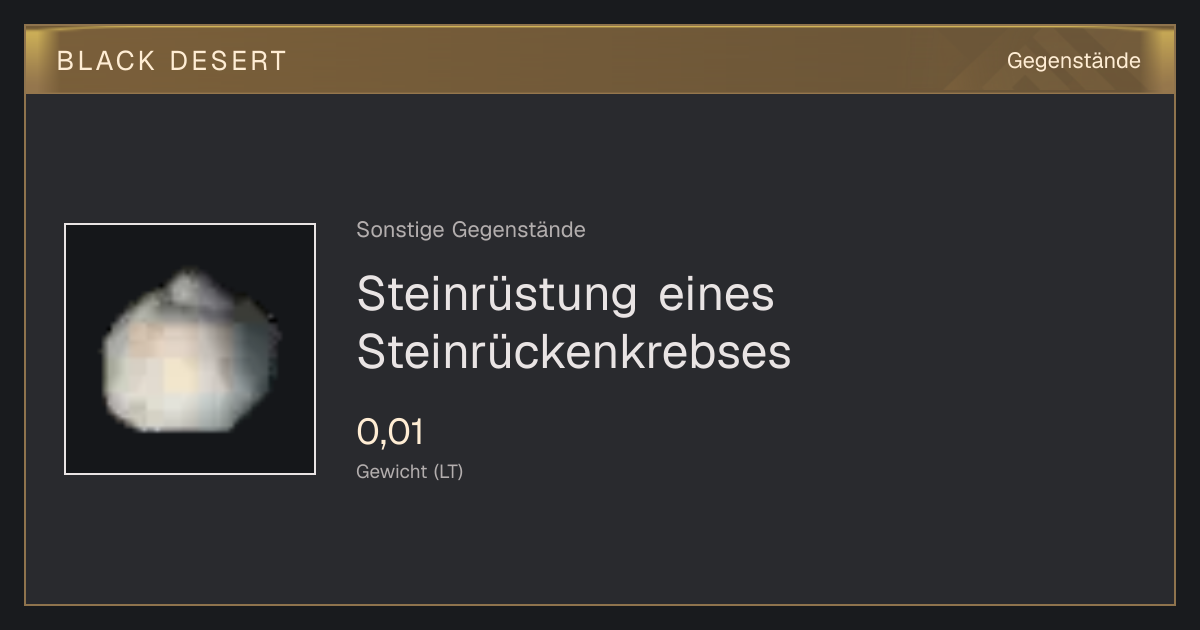The image size is (1200, 630).
Task: Click the stone armor item icon
Action: coord(190,349)
